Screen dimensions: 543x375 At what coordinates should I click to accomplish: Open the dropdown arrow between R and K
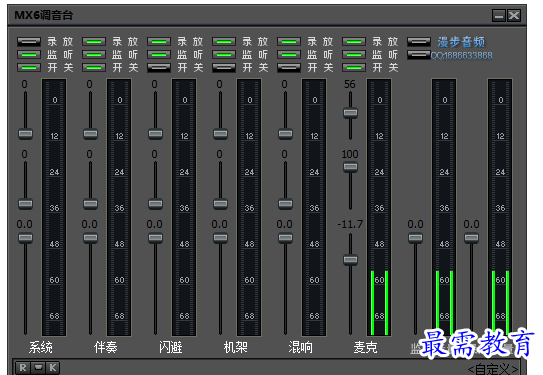pos(38,367)
